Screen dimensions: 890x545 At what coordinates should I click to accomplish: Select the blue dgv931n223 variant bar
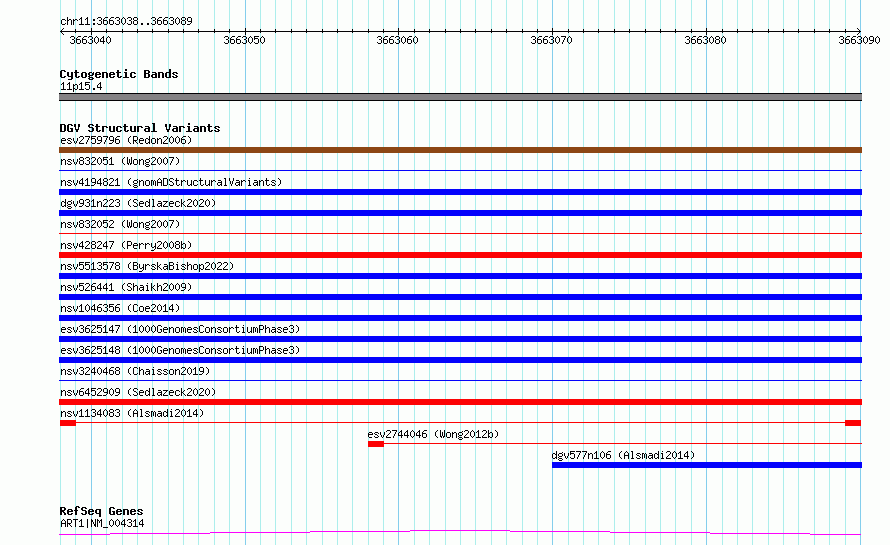460,213
